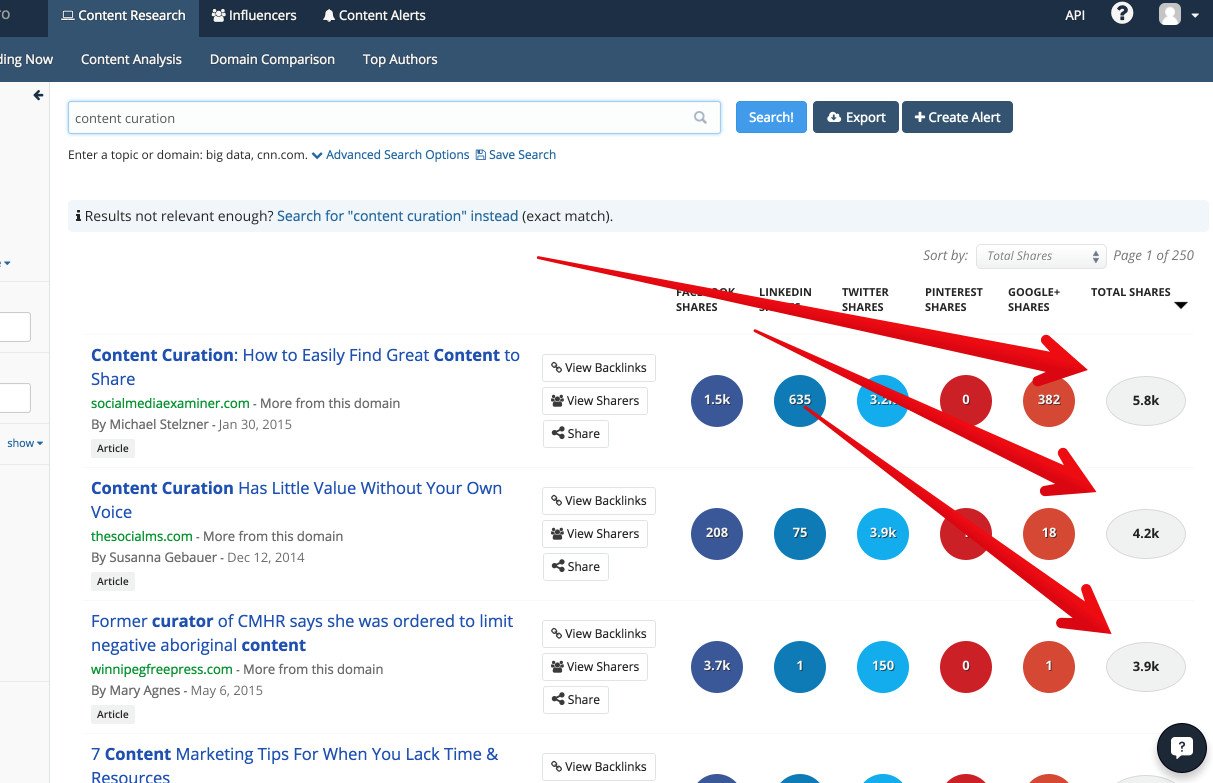
Task: Open "Former curator of CMHR" article
Action: pyautogui.click(x=302, y=633)
